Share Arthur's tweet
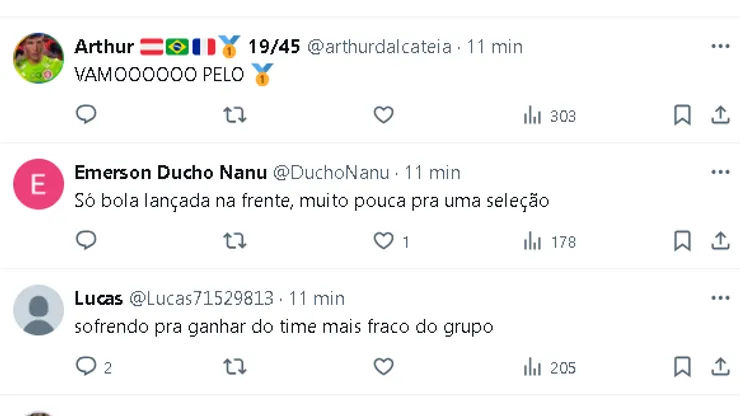Image resolution: width=740 pixels, height=416 pixels. point(720,115)
